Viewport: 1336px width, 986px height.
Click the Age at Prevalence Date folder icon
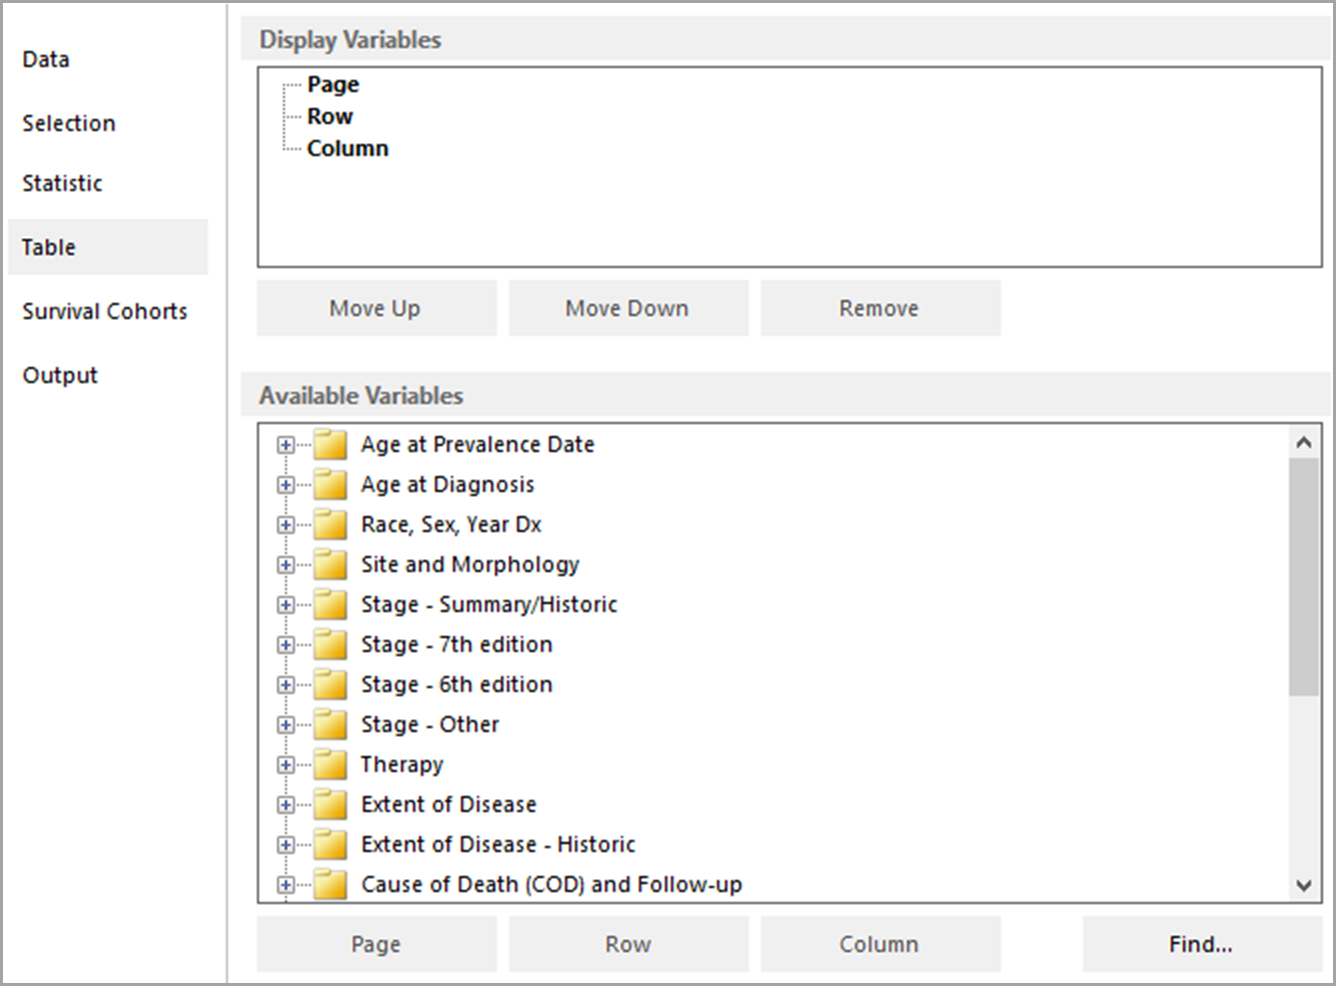330,445
